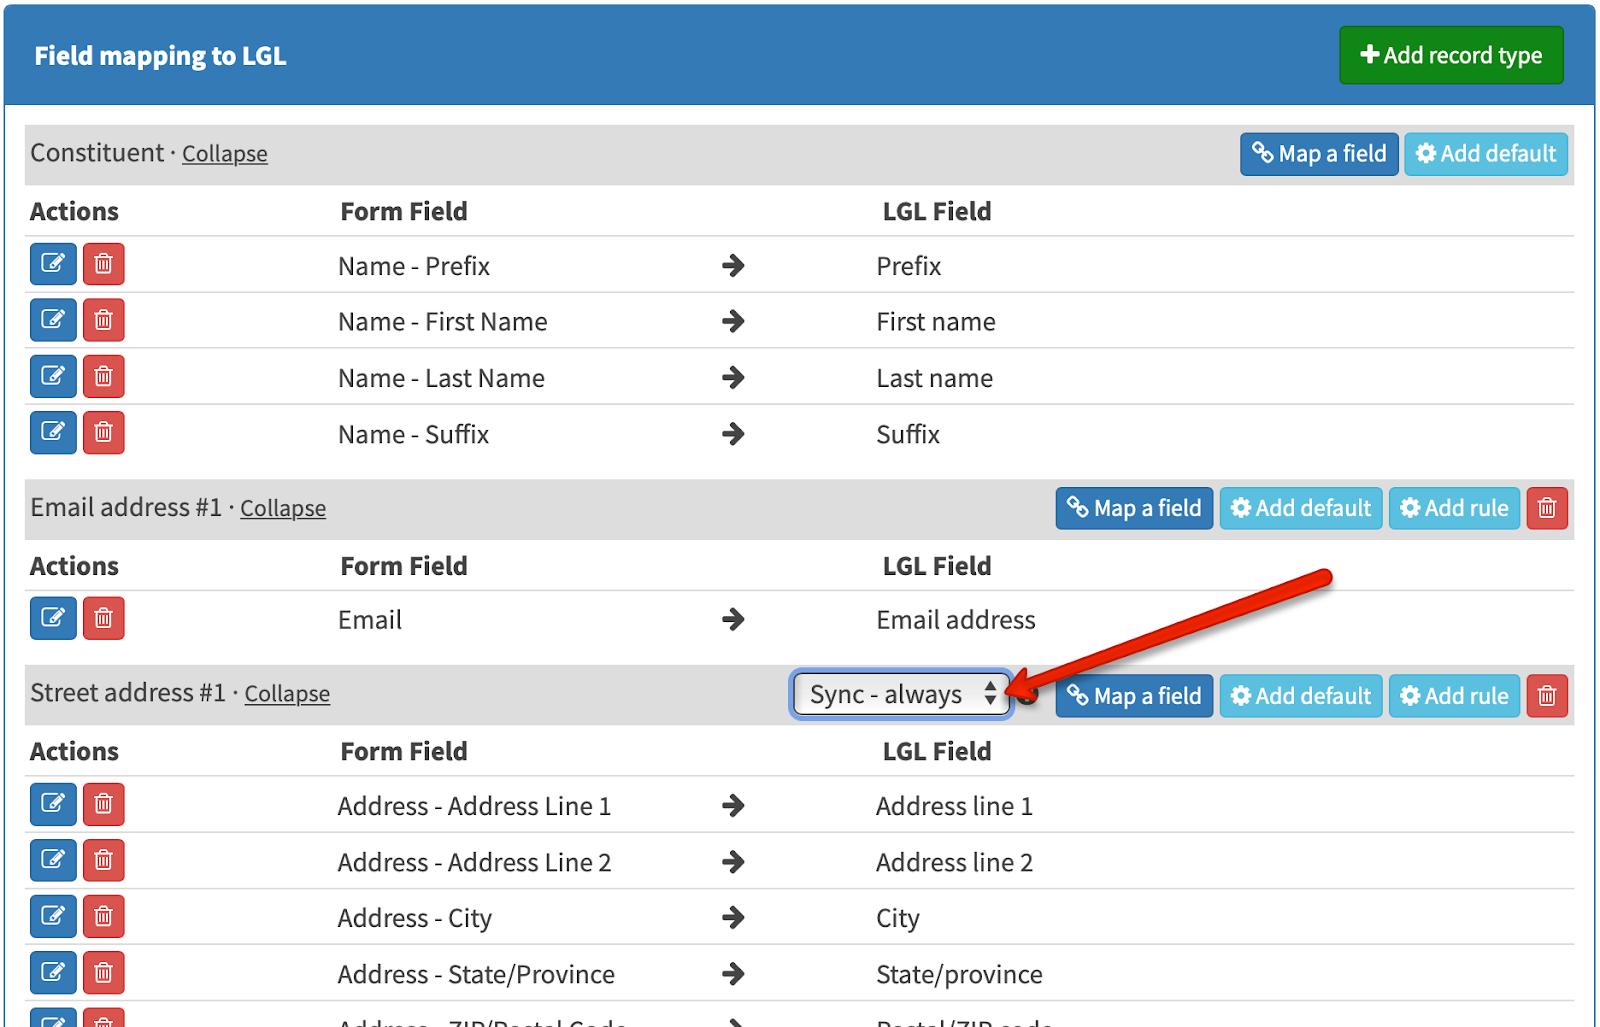
Task: Collapse the Constituent section
Action: point(225,154)
